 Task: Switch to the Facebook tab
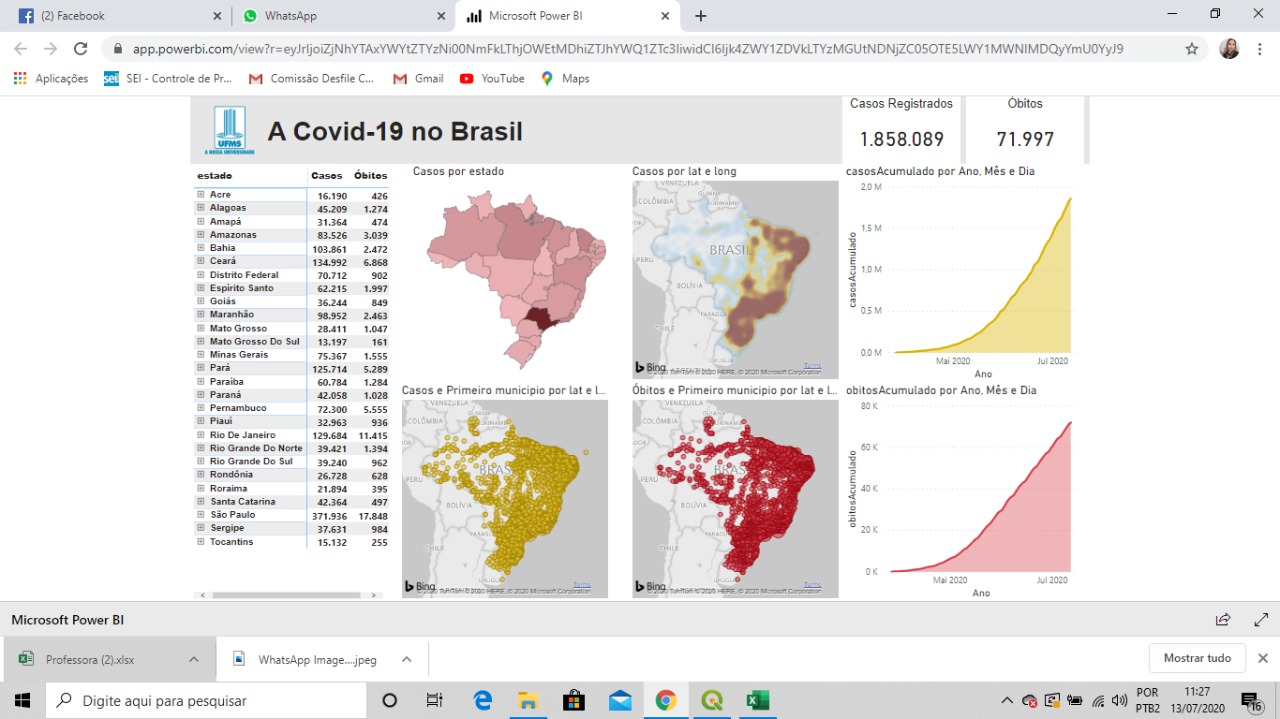tap(115, 16)
